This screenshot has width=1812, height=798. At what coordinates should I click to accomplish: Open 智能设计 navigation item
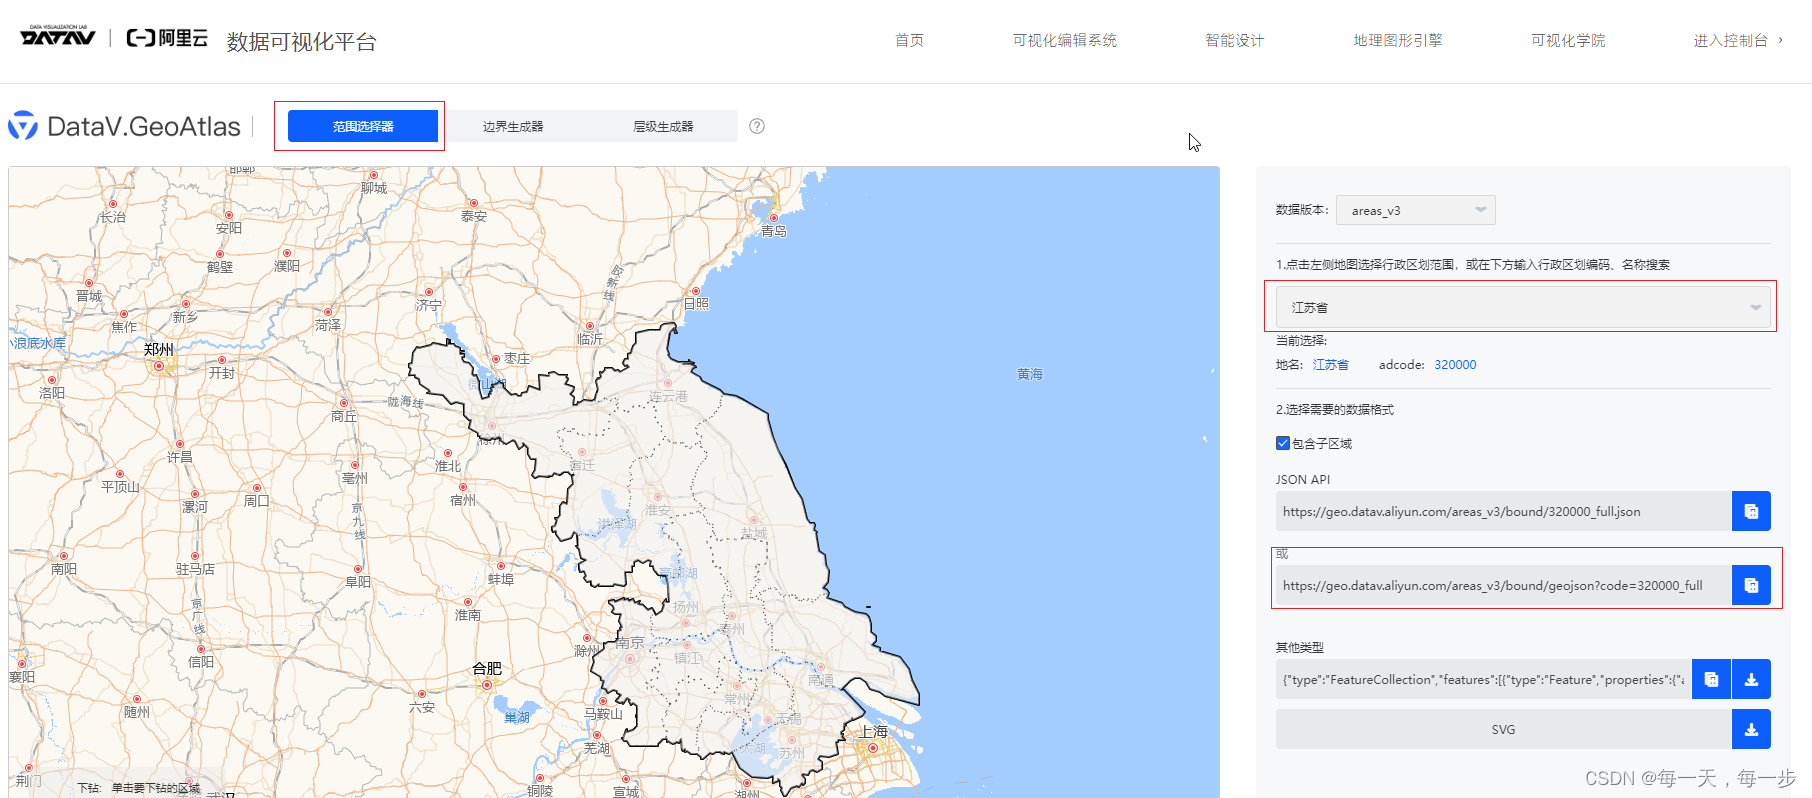(x=1234, y=40)
